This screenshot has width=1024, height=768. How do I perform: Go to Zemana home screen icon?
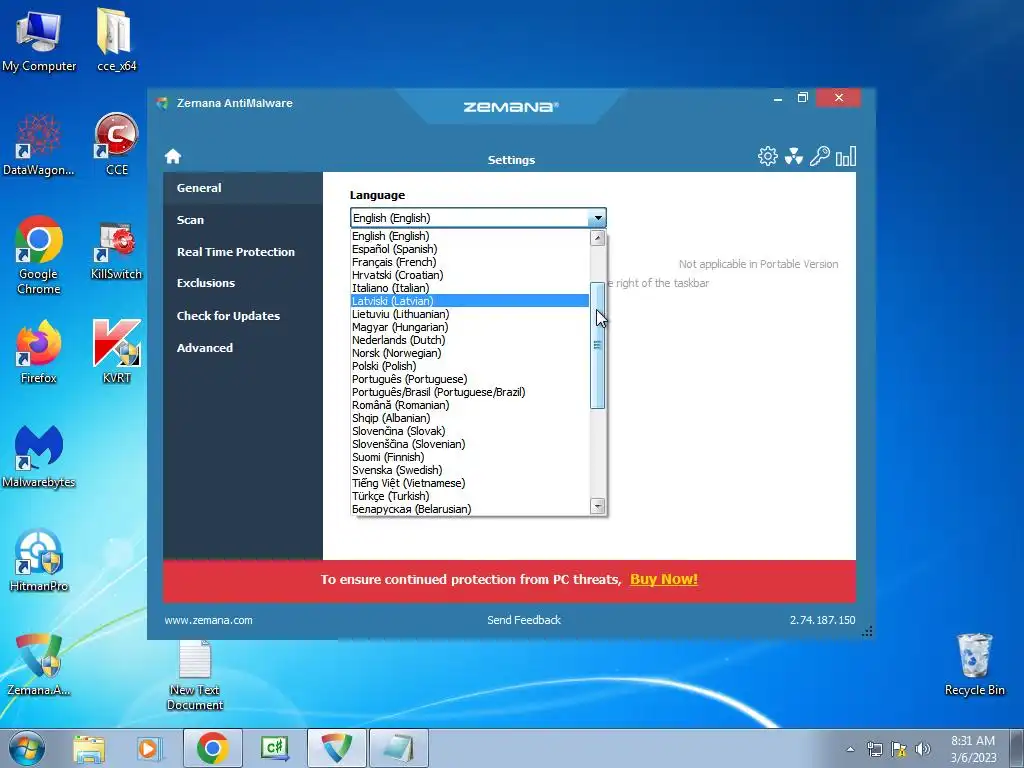(x=173, y=156)
